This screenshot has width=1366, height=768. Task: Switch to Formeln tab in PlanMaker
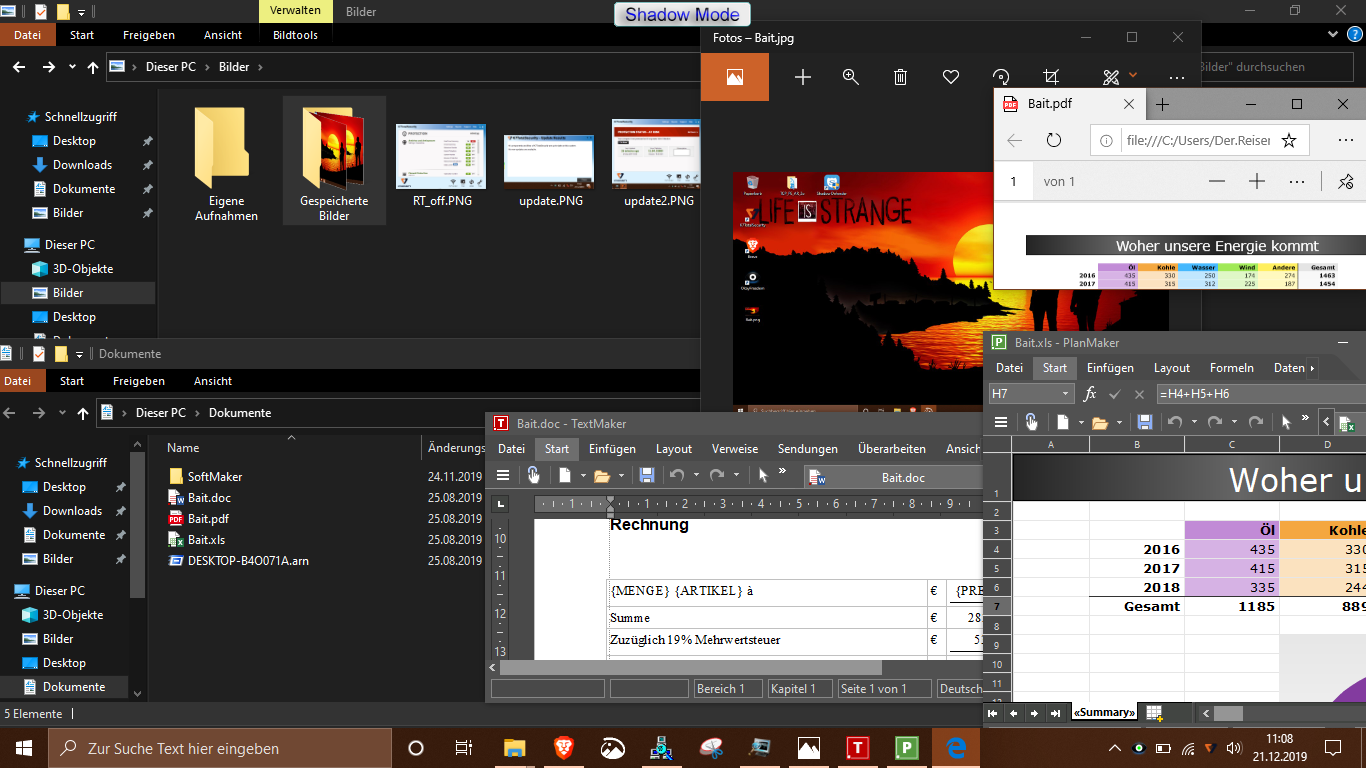pyautogui.click(x=1231, y=368)
